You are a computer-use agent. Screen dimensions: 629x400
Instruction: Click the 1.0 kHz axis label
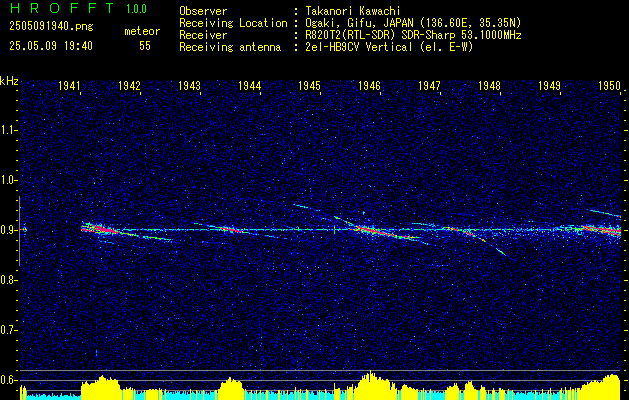tap(7, 180)
